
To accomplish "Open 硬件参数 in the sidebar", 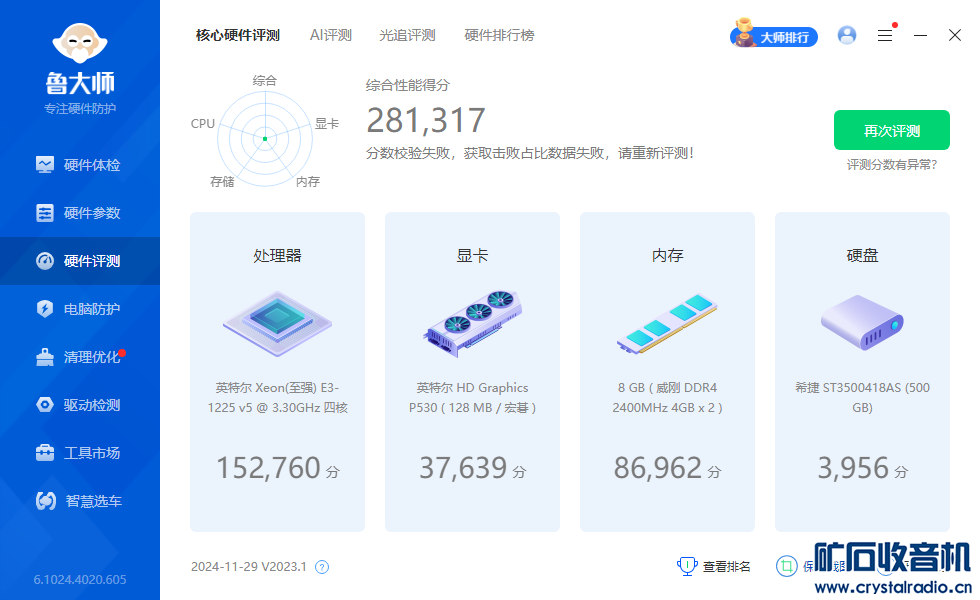I will point(80,213).
